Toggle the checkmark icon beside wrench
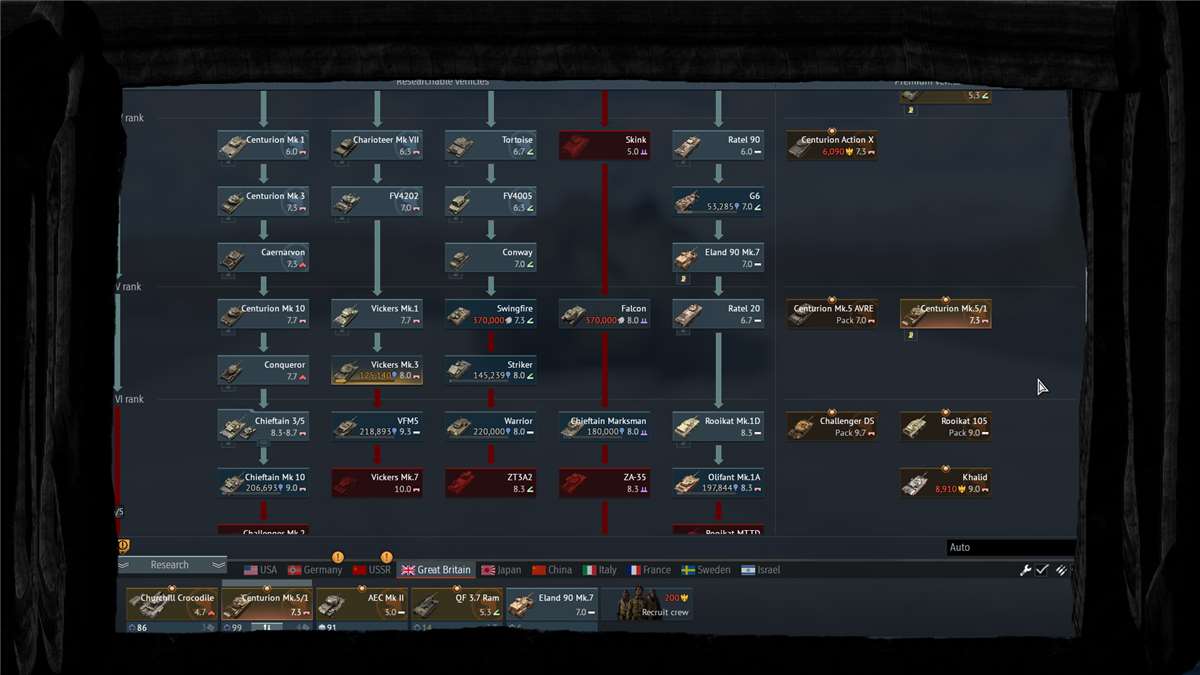Image resolution: width=1200 pixels, height=675 pixels. (x=1042, y=570)
